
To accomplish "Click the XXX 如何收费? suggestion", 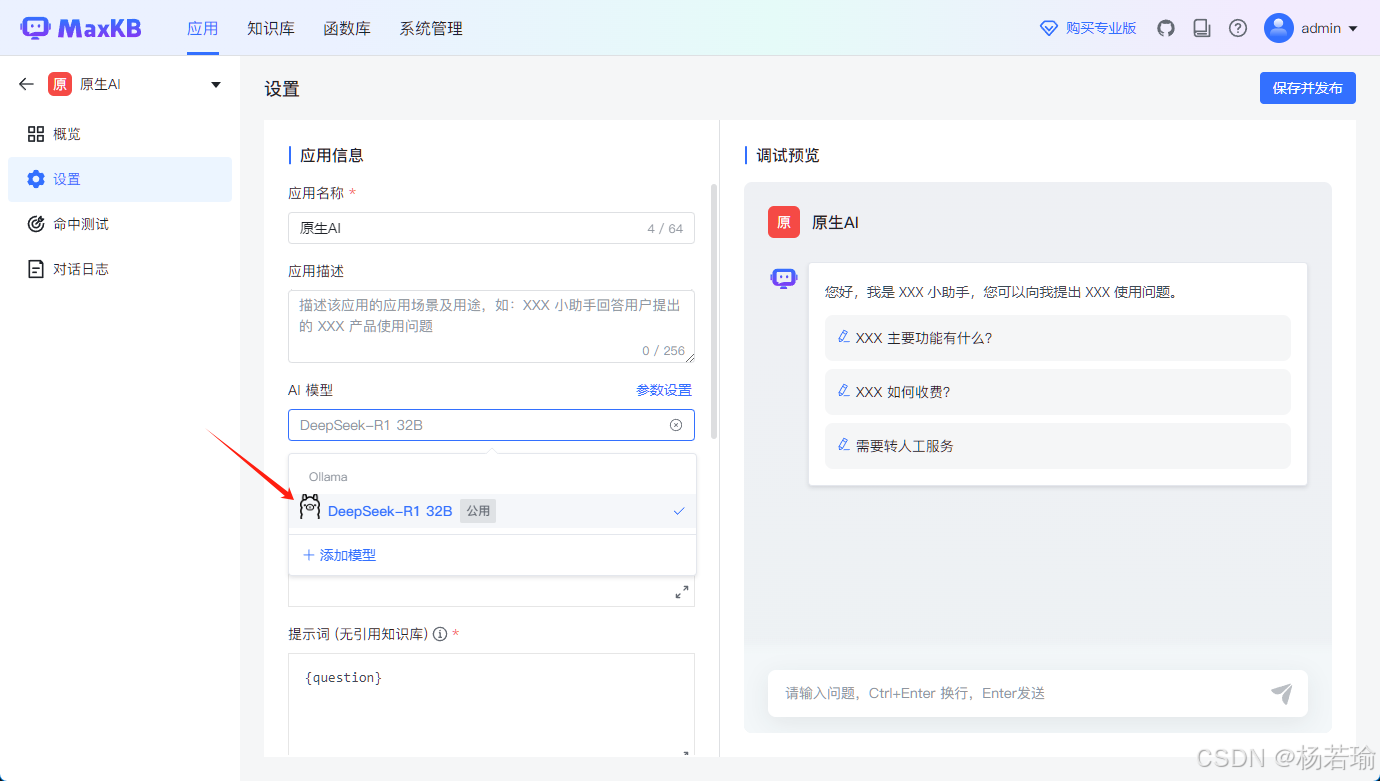I will [x=1058, y=392].
